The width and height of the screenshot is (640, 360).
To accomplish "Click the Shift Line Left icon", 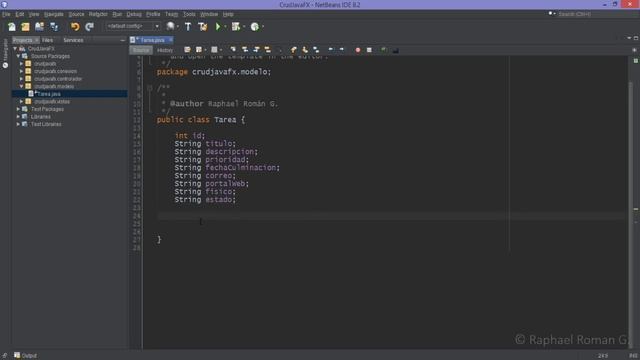I will point(330,50).
